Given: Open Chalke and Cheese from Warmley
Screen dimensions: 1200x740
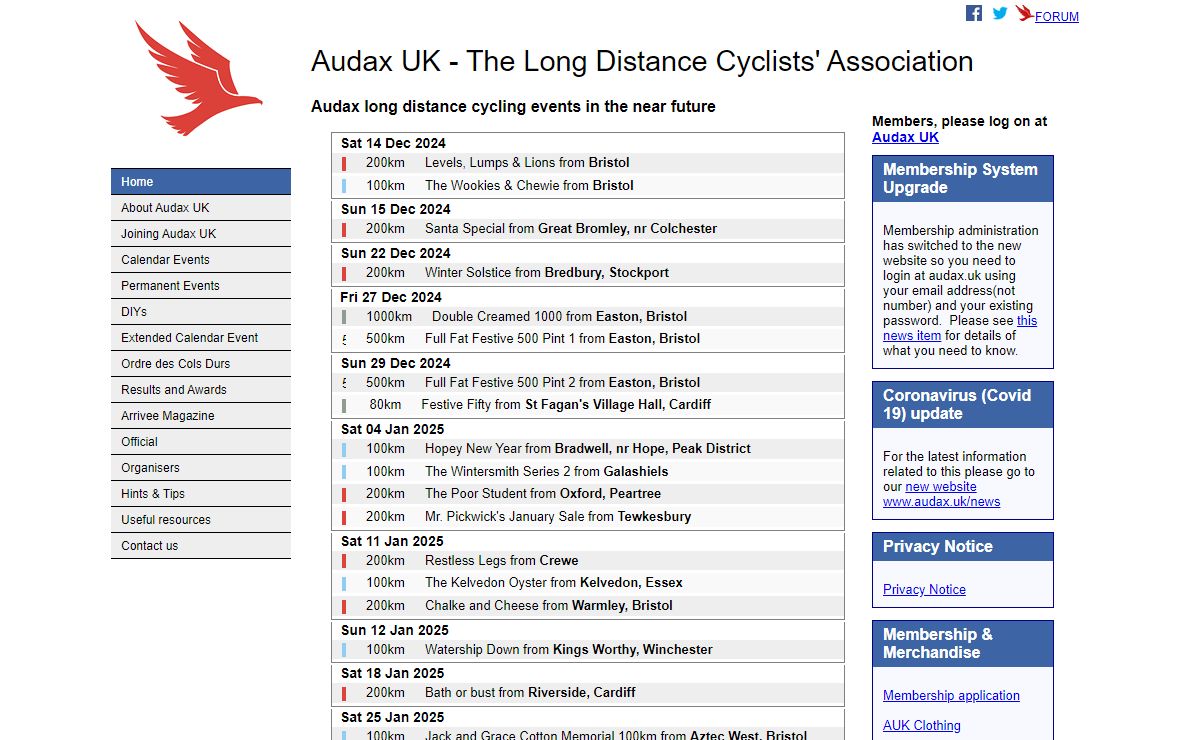Looking at the screenshot, I should pyautogui.click(x=588, y=606).
